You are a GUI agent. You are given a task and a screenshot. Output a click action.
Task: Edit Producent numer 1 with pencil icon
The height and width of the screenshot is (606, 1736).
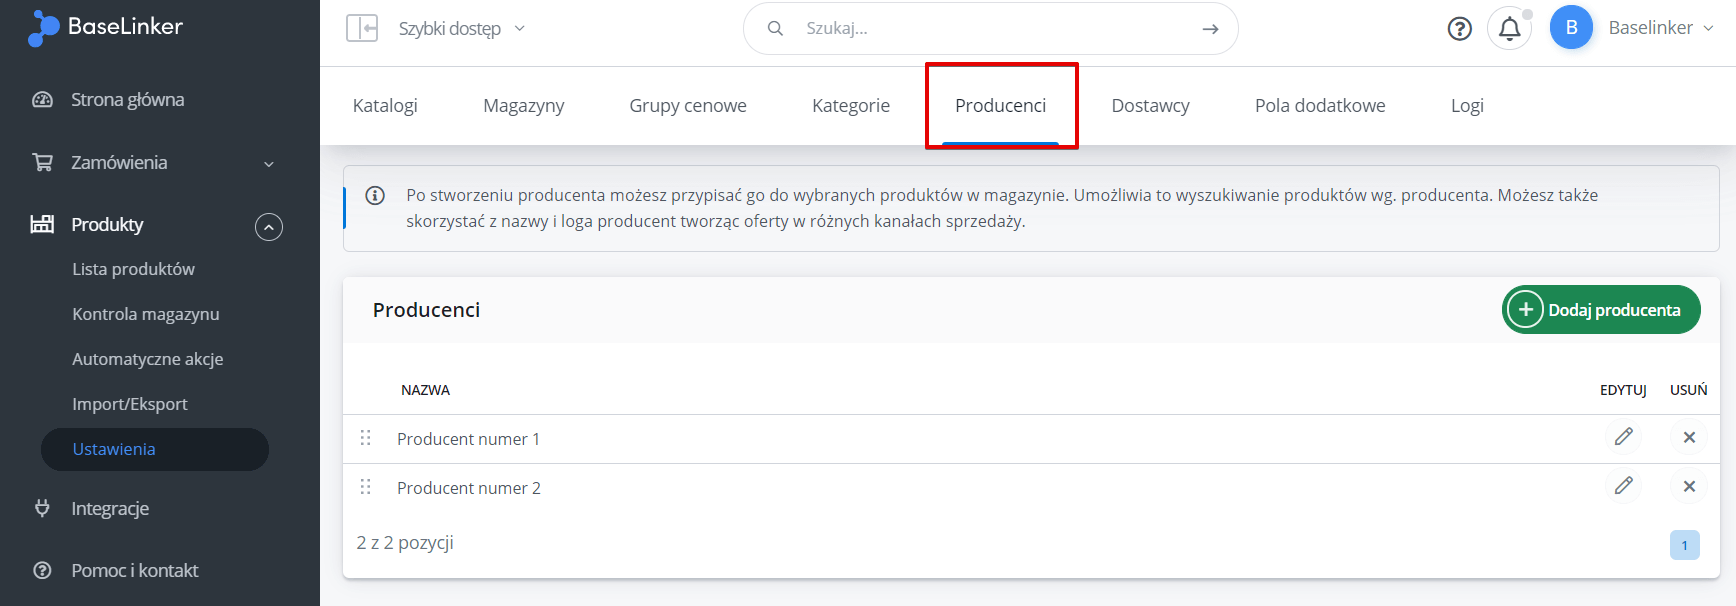1624,437
